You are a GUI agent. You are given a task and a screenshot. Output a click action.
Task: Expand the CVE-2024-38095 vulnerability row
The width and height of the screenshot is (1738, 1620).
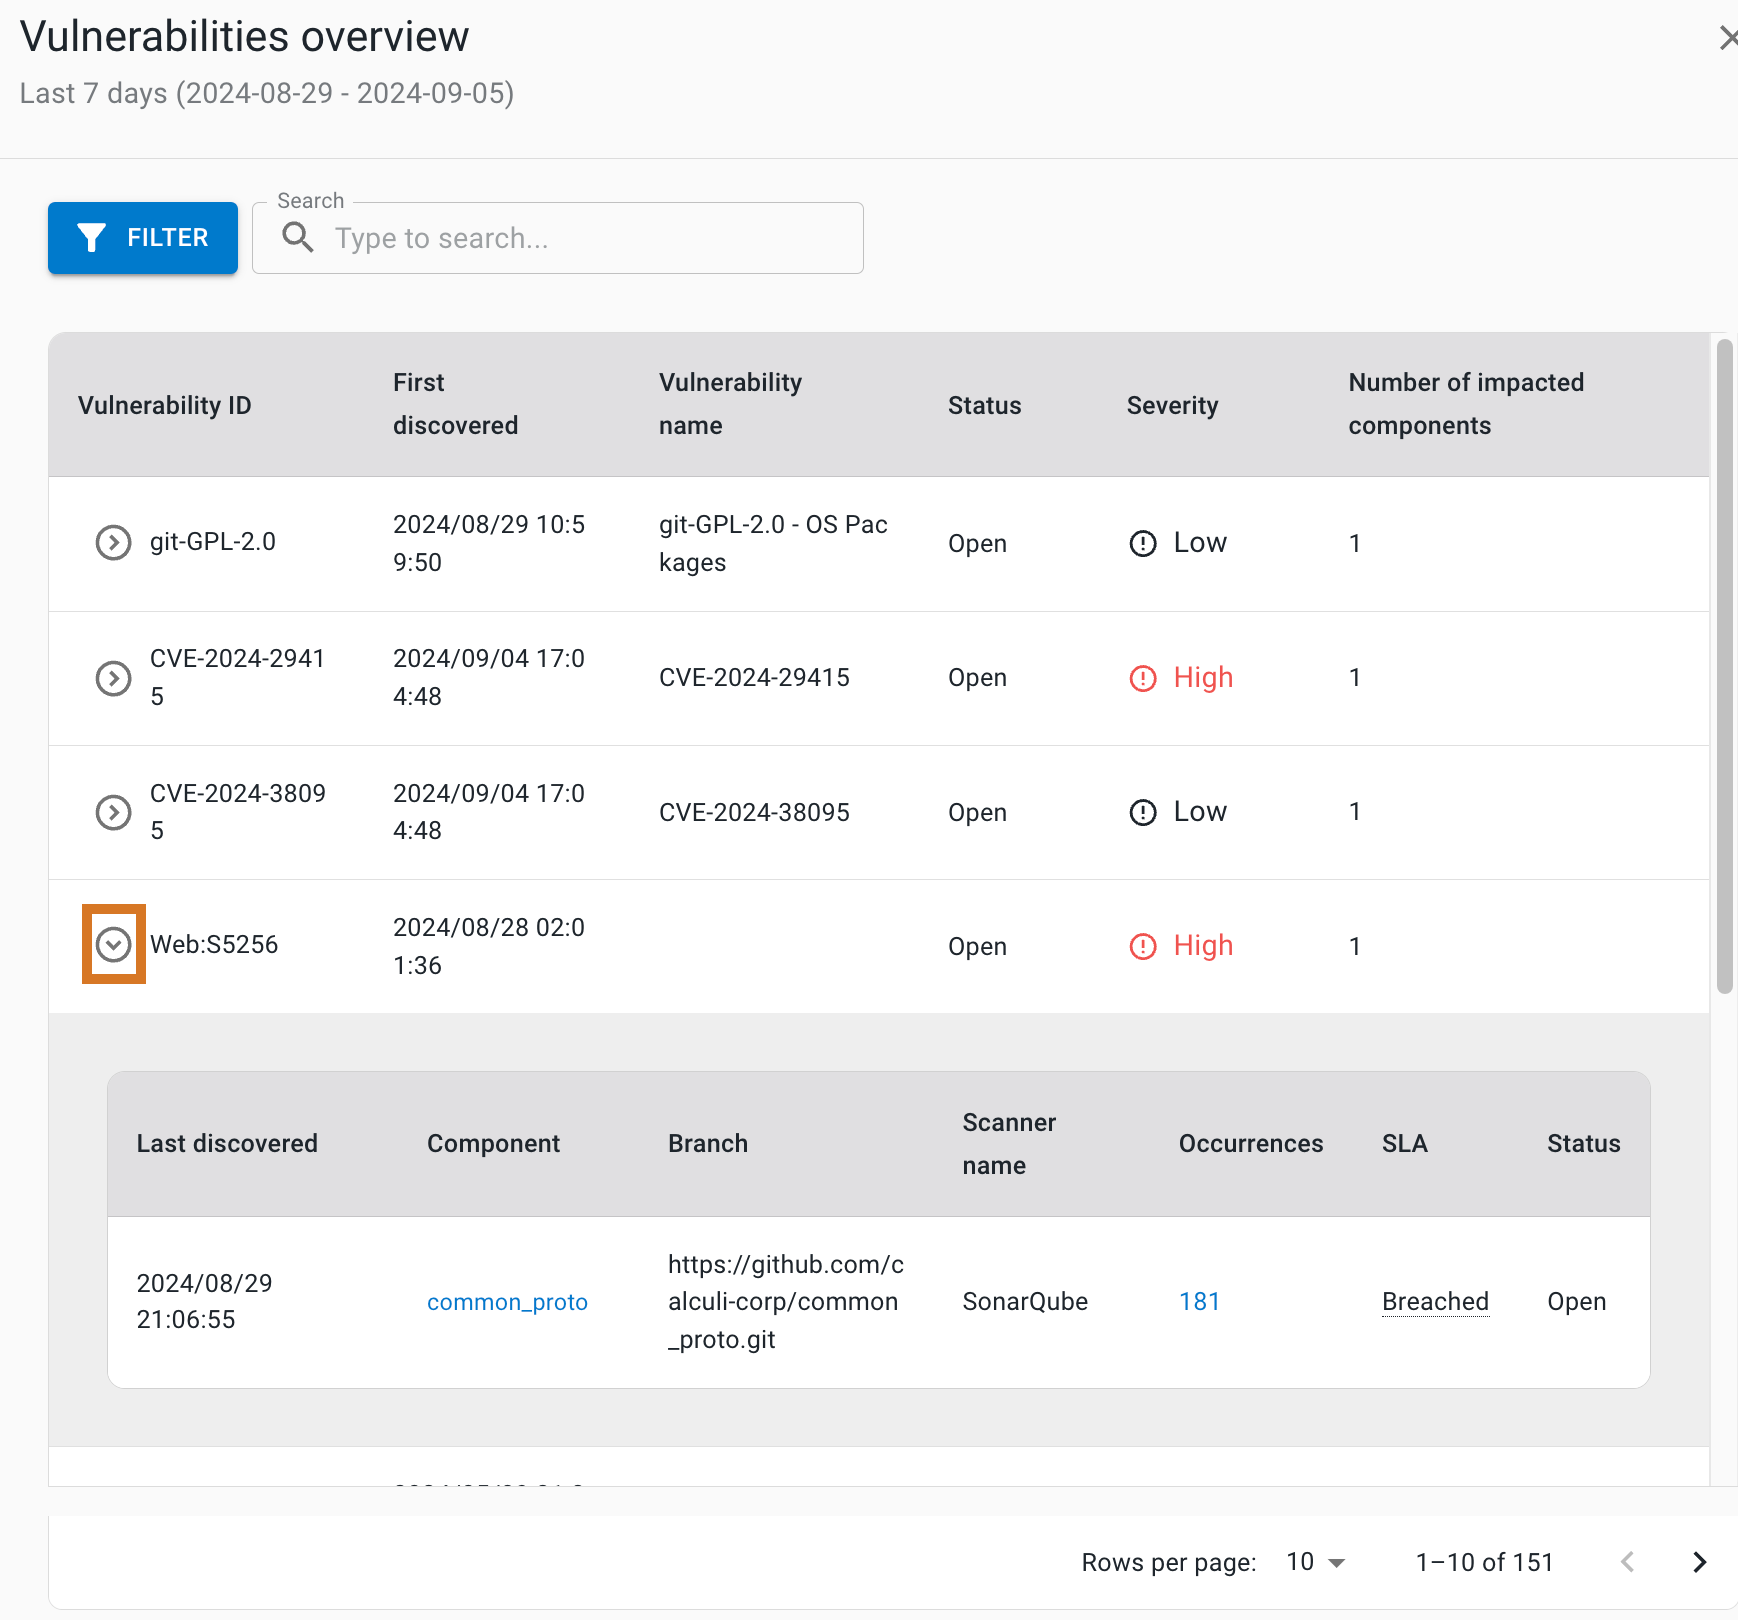pos(113,812)
